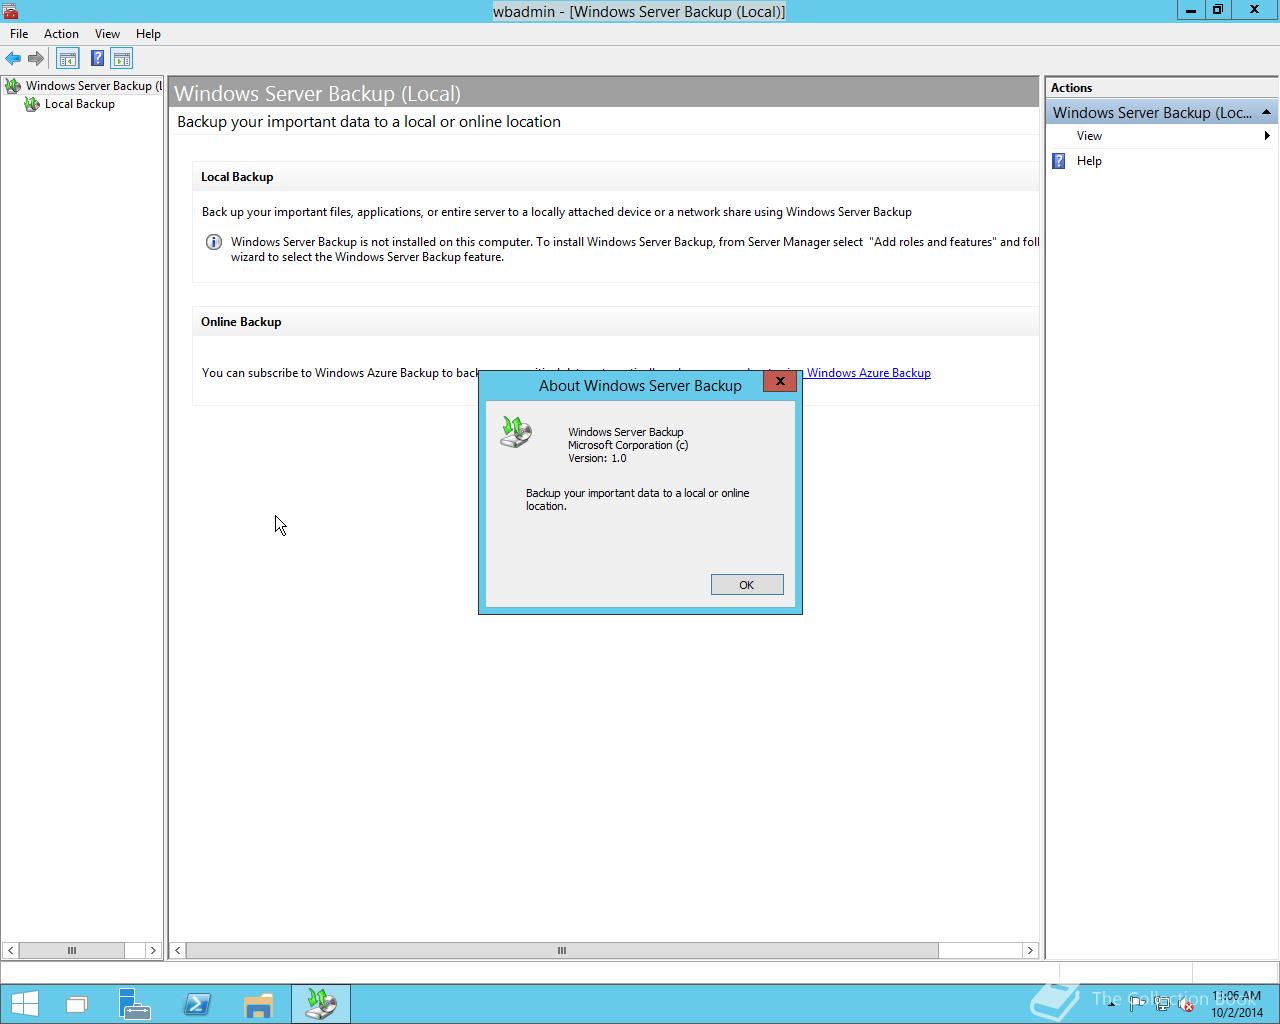1280x1024 pixels.
Task: Click the Online Backup section header
Action: click(x=241, y=322)
